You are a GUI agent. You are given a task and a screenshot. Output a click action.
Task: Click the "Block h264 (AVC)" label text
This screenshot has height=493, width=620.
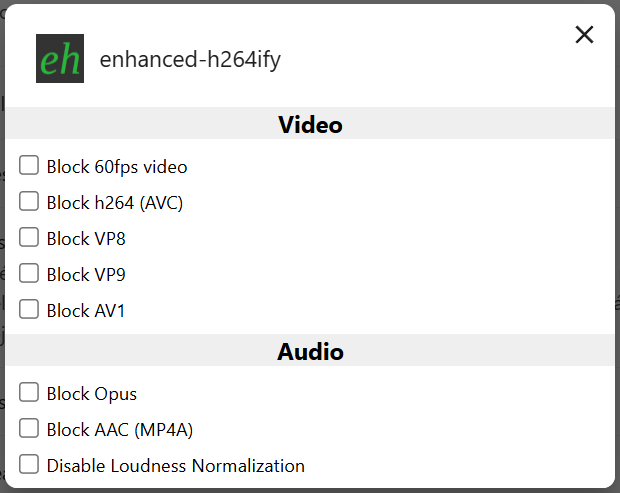tap(115, 203)
